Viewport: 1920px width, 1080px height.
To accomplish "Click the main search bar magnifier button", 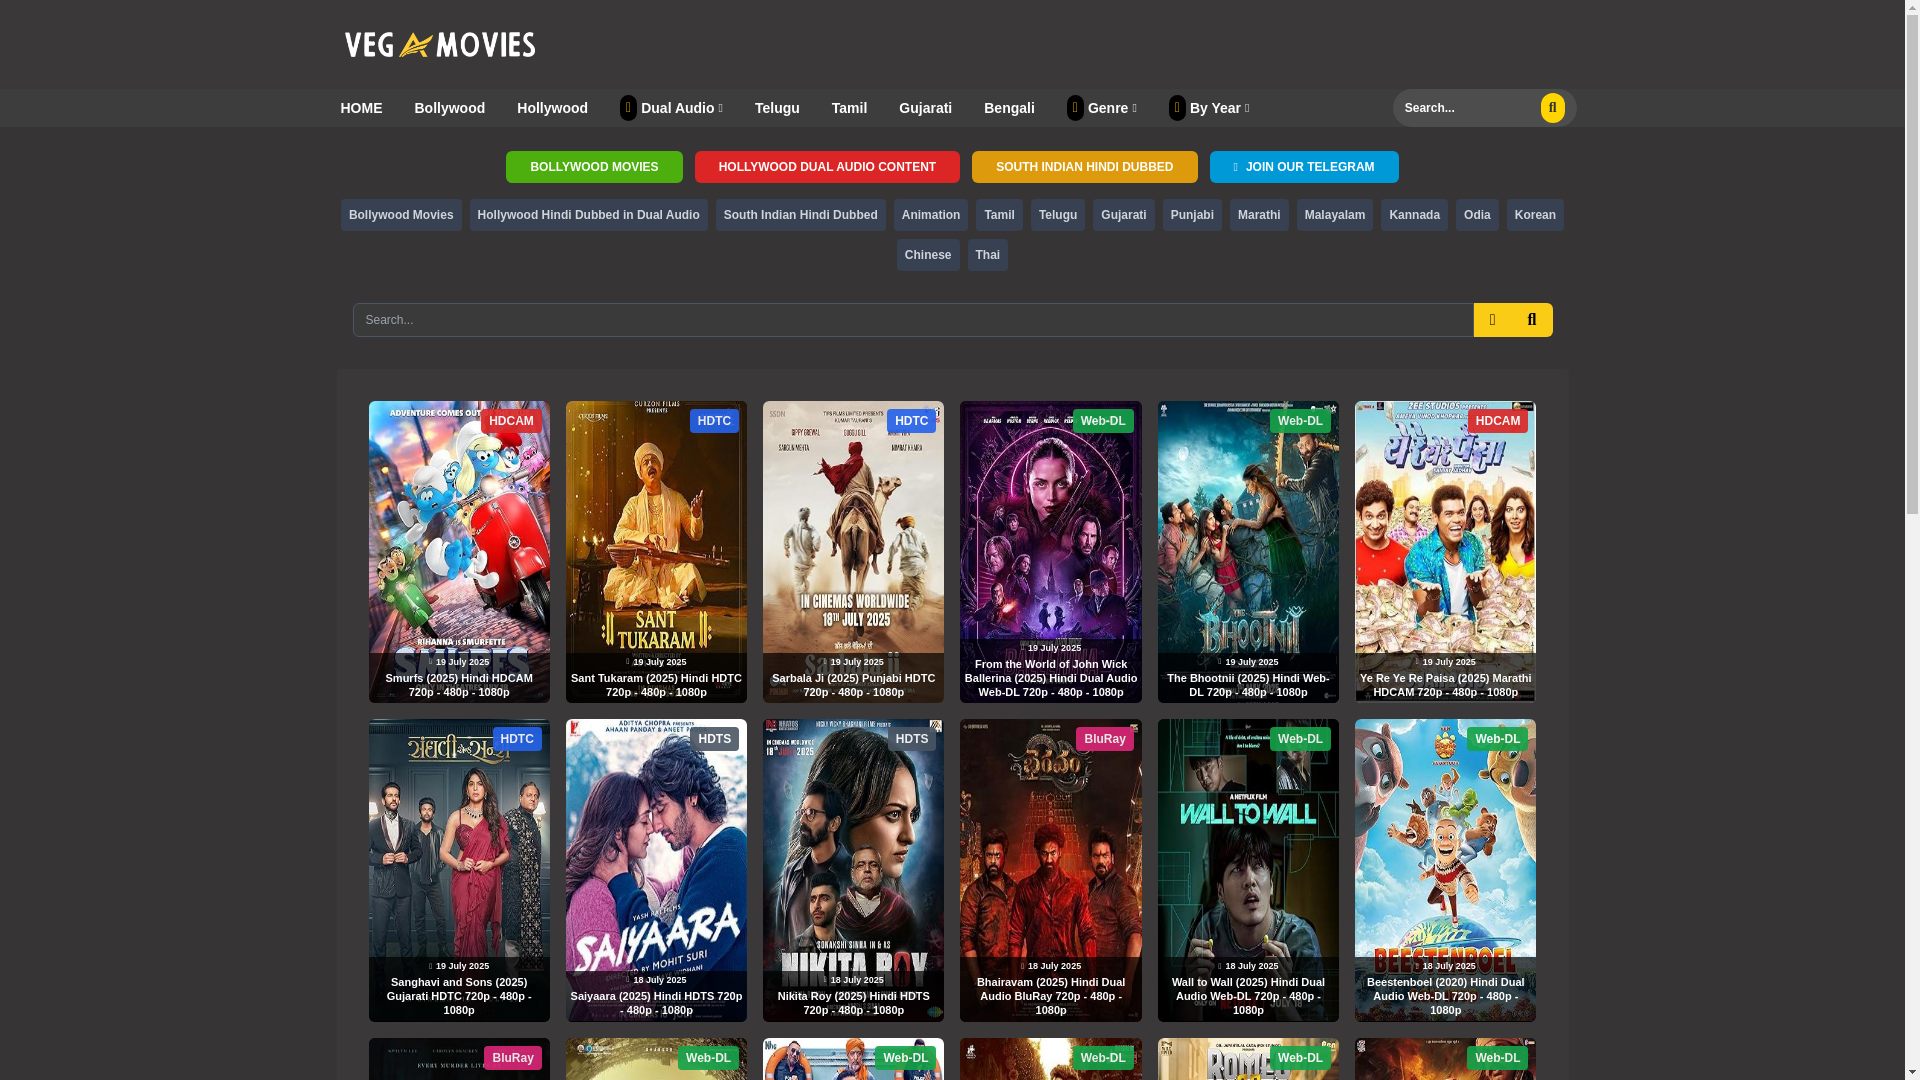I will click(x=1532, y=320).
